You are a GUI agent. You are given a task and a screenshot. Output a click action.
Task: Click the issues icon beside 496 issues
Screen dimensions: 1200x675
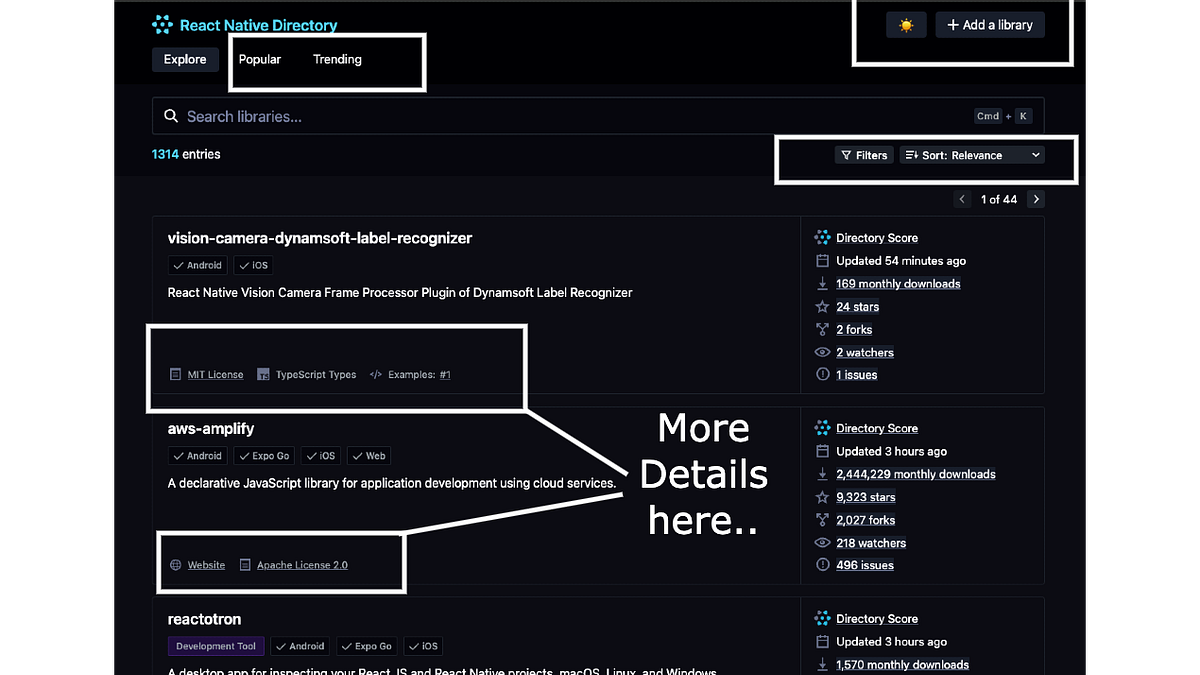[822, 565]
